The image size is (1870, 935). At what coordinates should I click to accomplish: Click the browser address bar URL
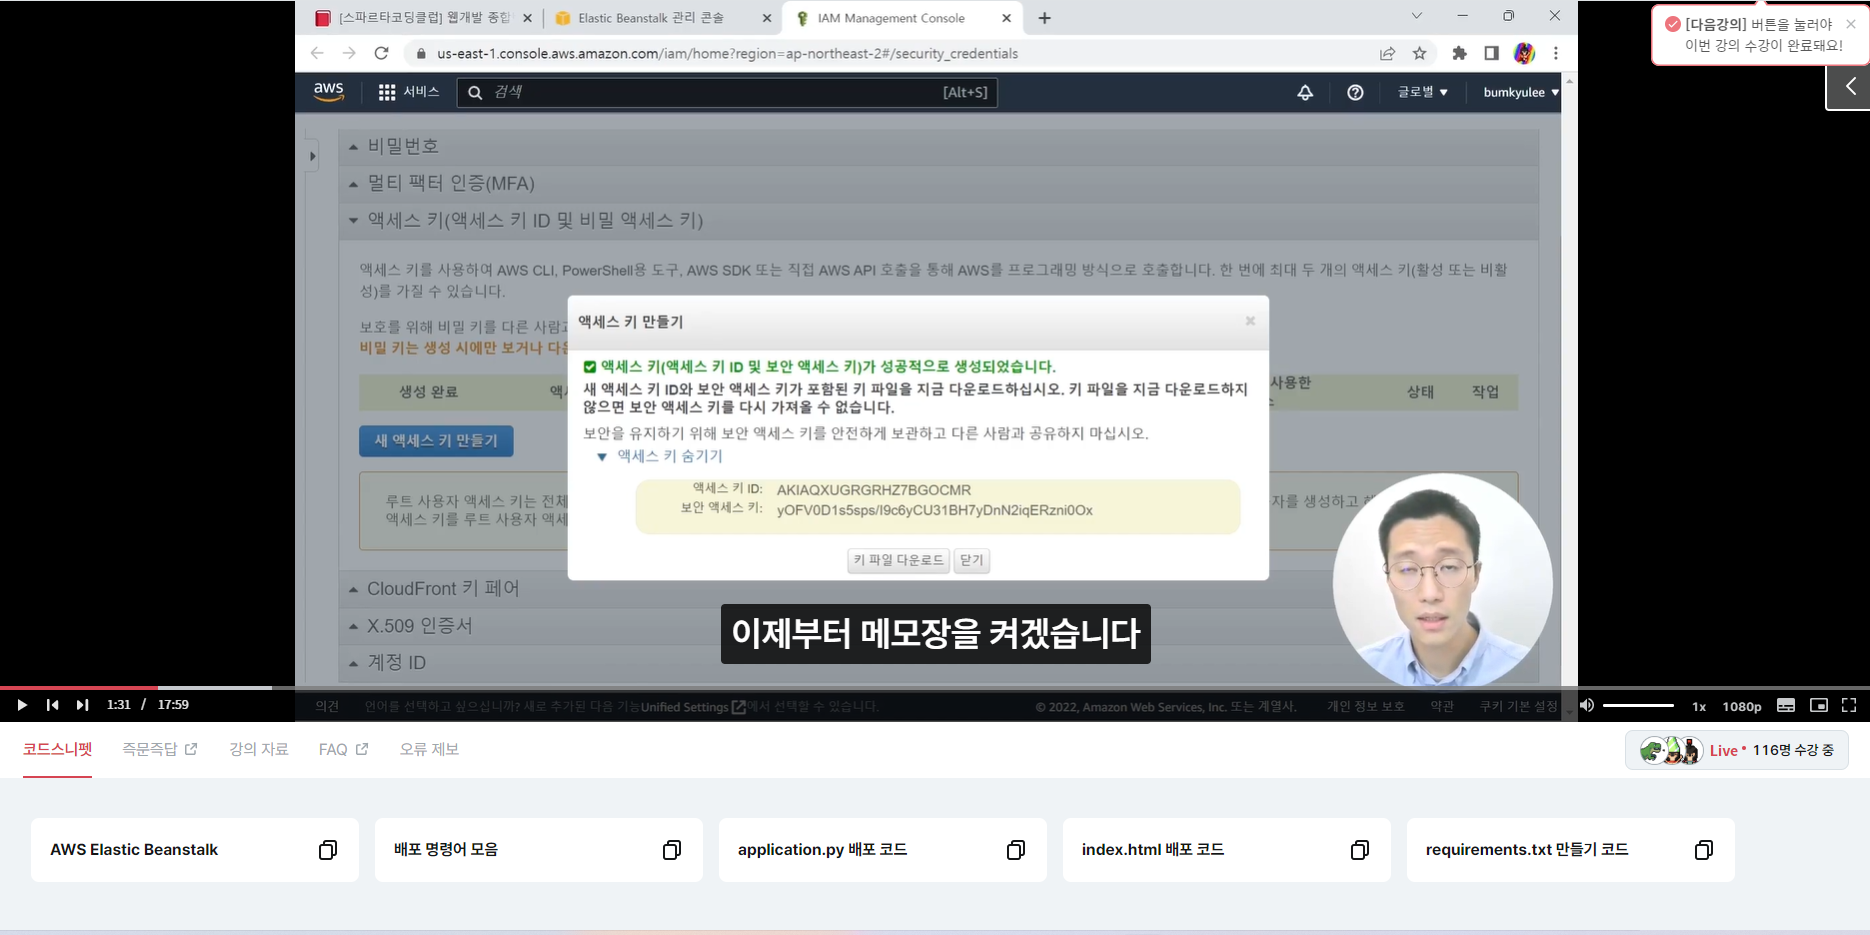[x=727, y=54]
